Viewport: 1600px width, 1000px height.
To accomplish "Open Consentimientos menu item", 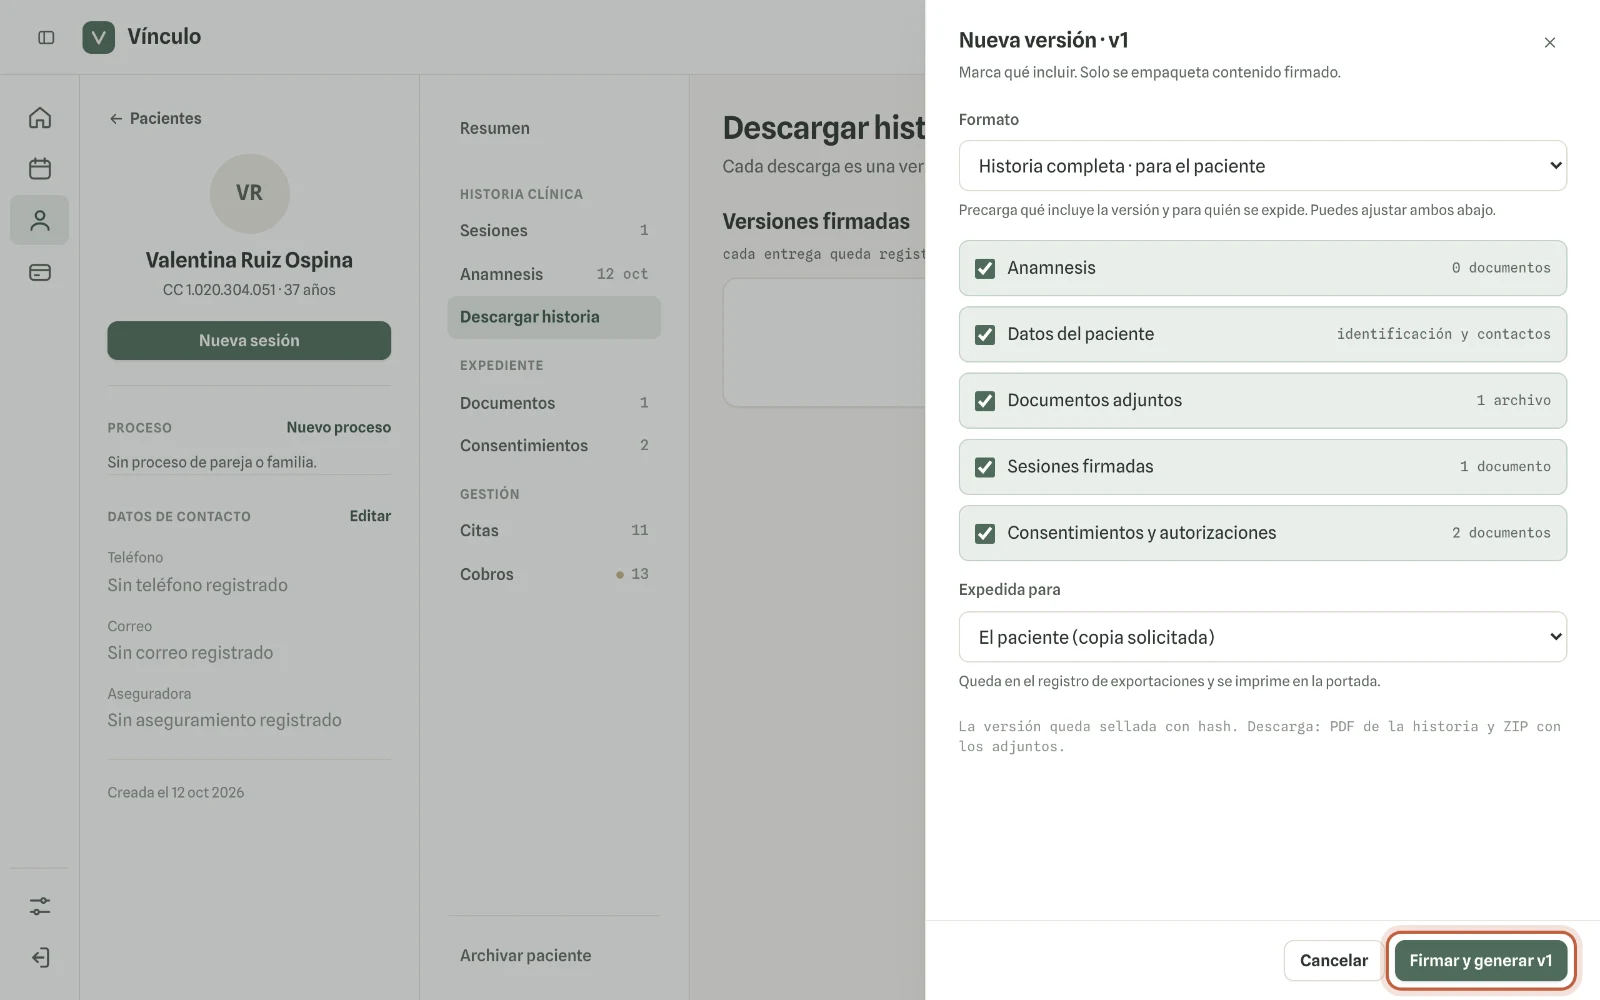I will [554, 445].
